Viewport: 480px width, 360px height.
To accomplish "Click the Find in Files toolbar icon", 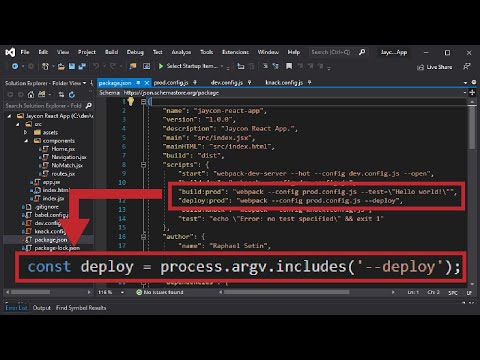I will coord(133,66).
